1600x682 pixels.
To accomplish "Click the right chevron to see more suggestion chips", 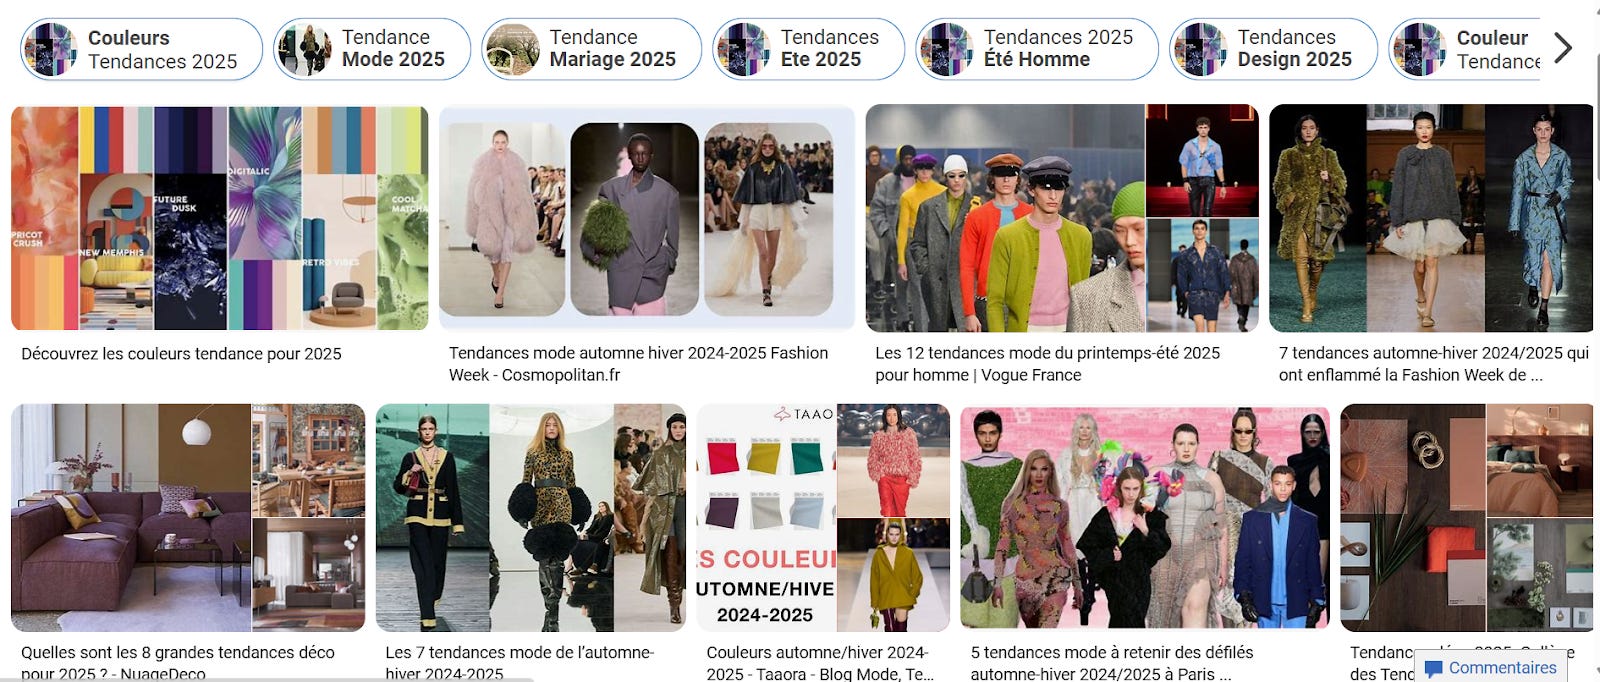I will [1563, 48].
